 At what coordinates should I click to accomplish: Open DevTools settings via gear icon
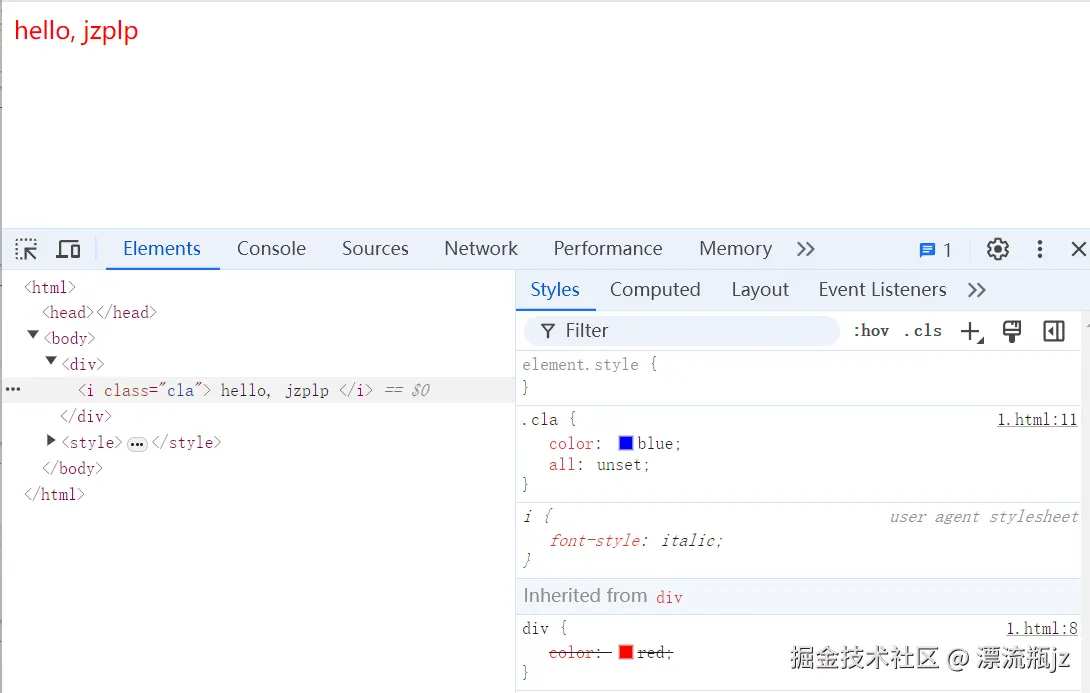997,249
